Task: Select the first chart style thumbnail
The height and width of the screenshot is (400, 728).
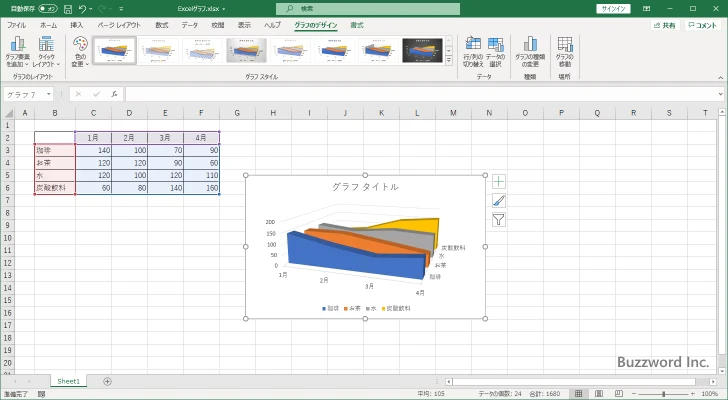Action: (114, 50)
